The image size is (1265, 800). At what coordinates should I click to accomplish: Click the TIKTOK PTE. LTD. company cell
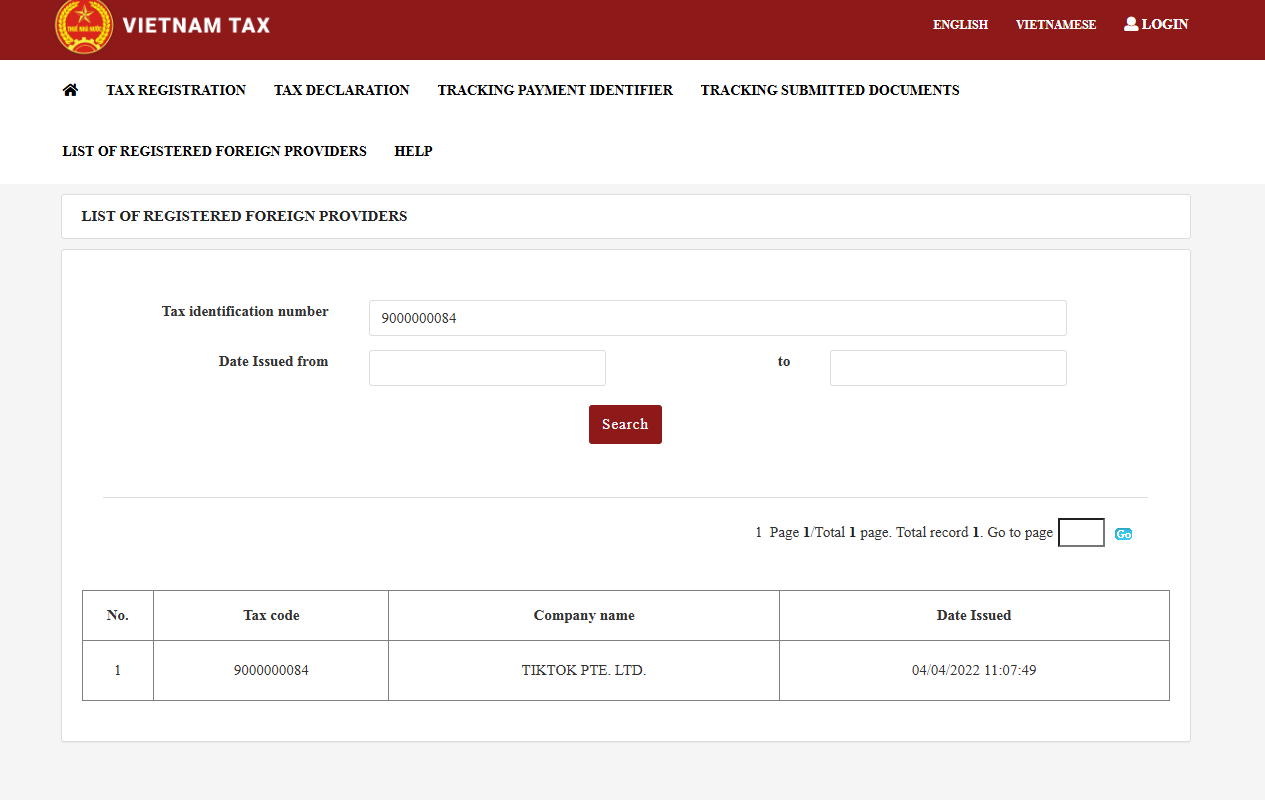[x=584, y=670]
